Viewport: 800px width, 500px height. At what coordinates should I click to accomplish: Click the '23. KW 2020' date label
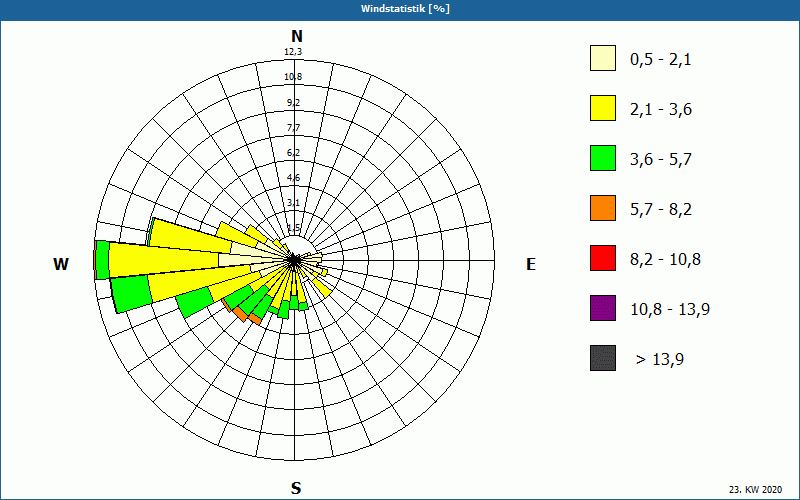(x=755, y=490)
